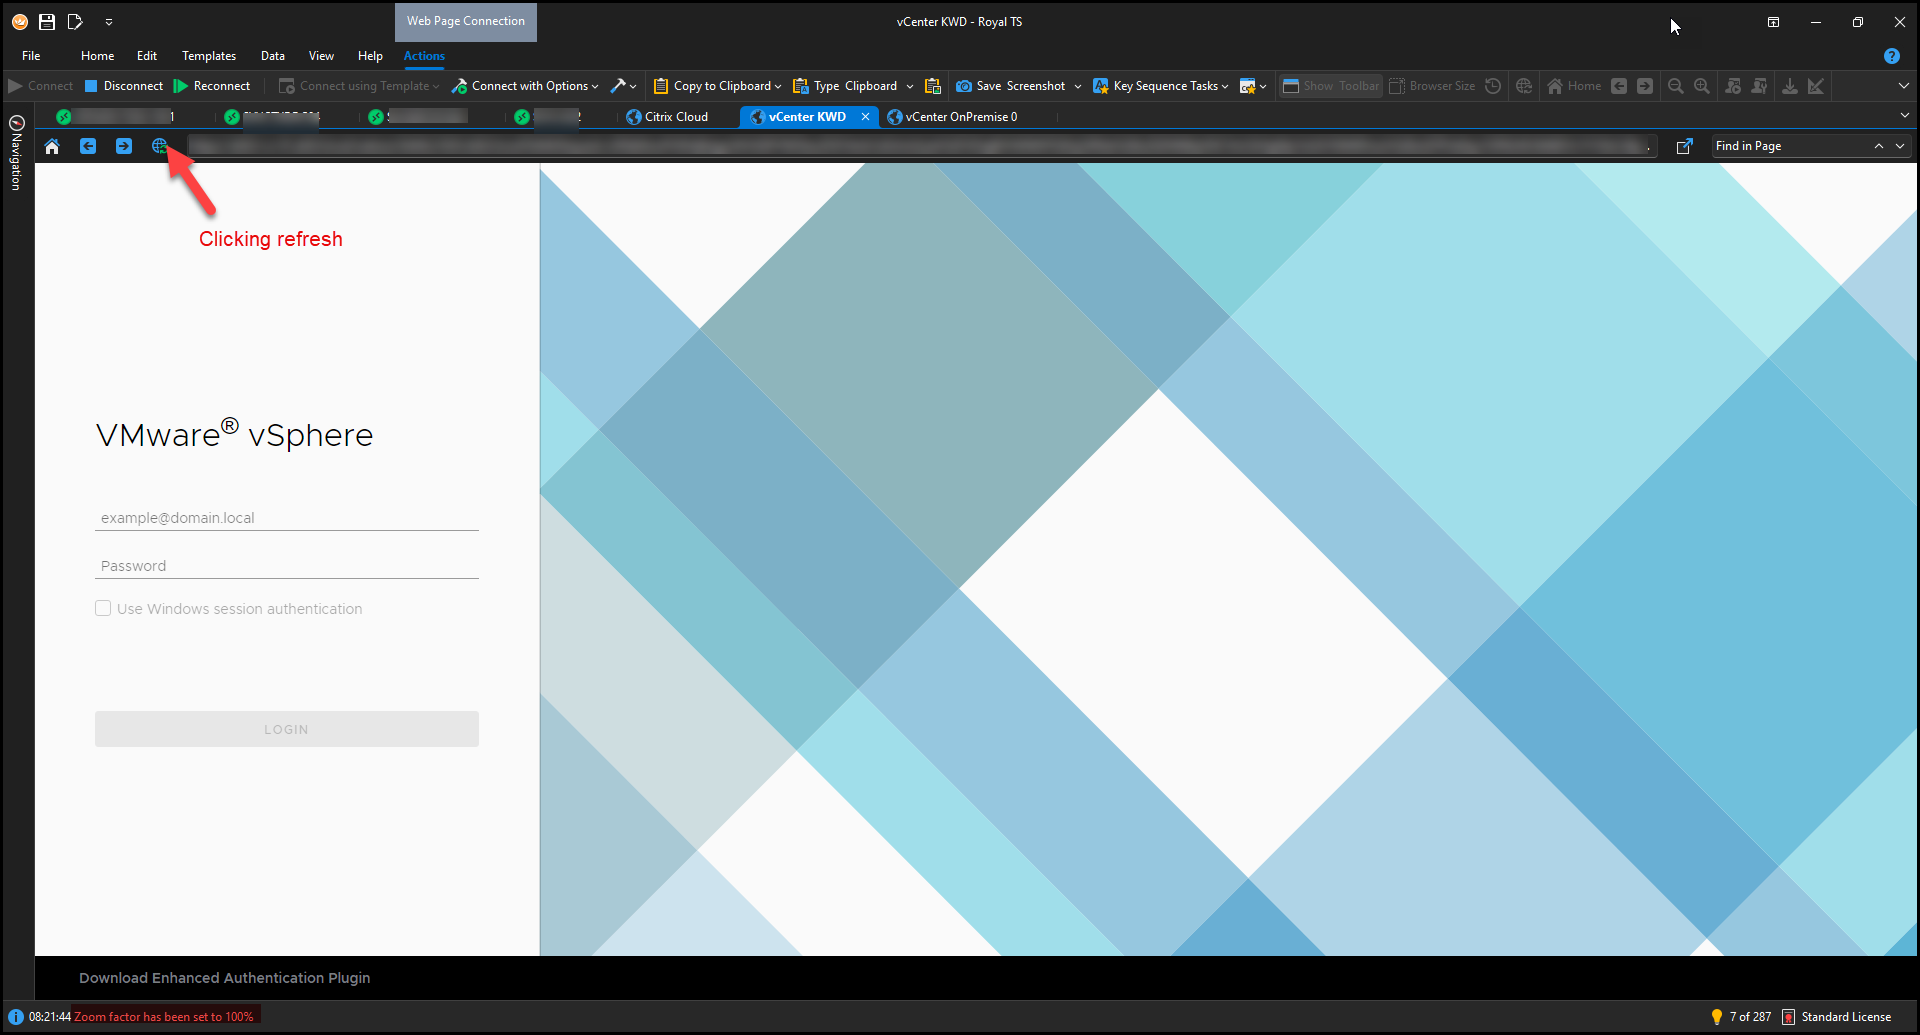Expand the Navigation side panel
The width and height of the screenshot is (1920, 1035).
coord(16,152)
